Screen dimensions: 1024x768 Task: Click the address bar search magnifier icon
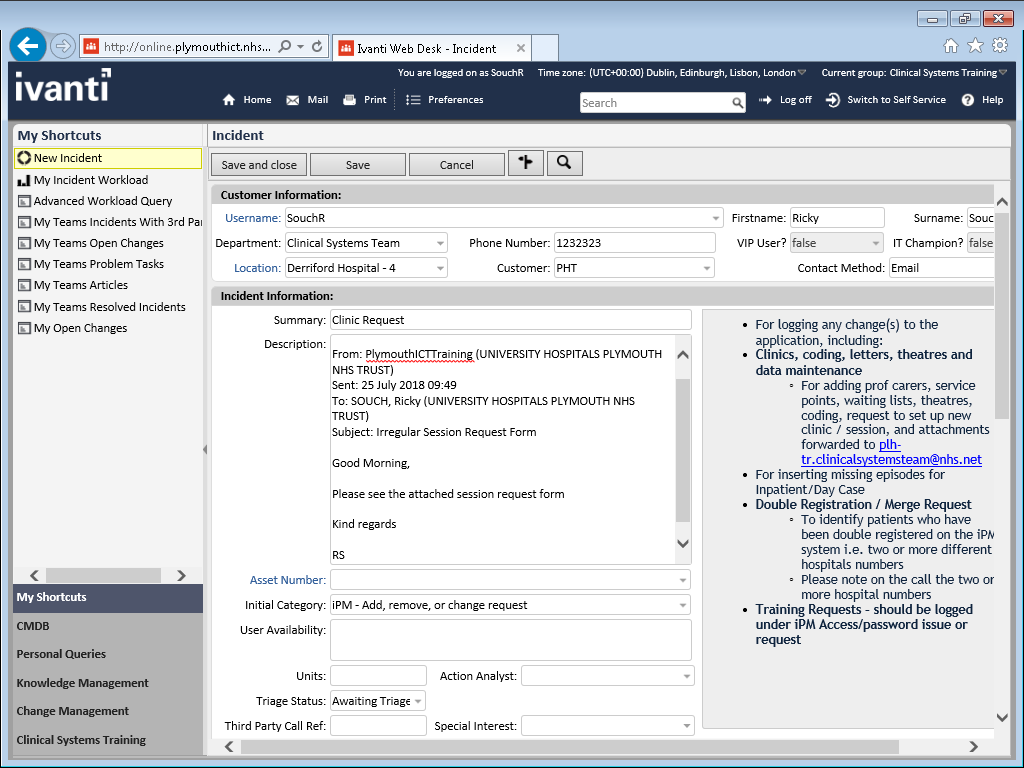point(285,46)
